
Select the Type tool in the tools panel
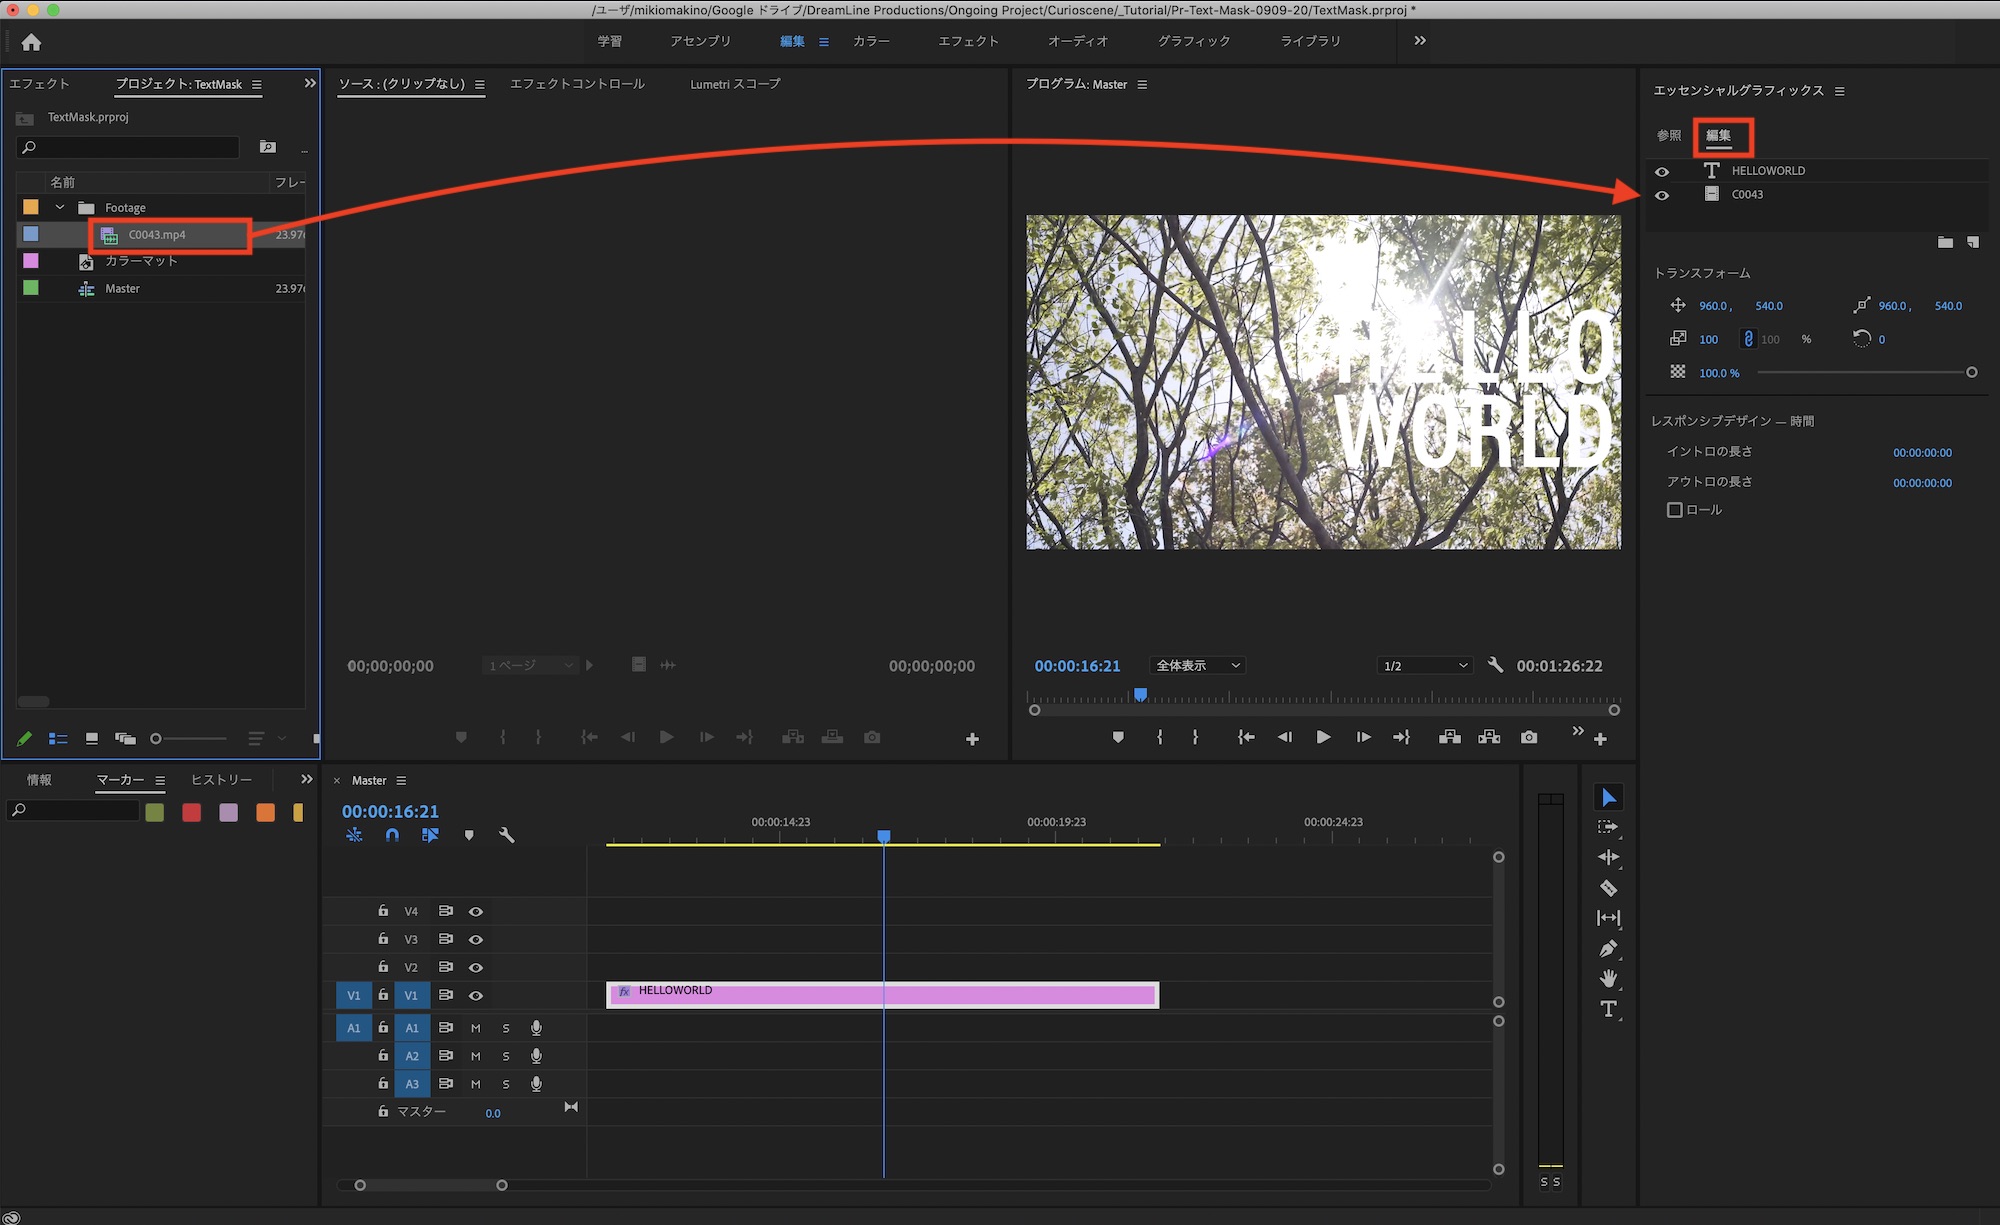point(1608,1009)
